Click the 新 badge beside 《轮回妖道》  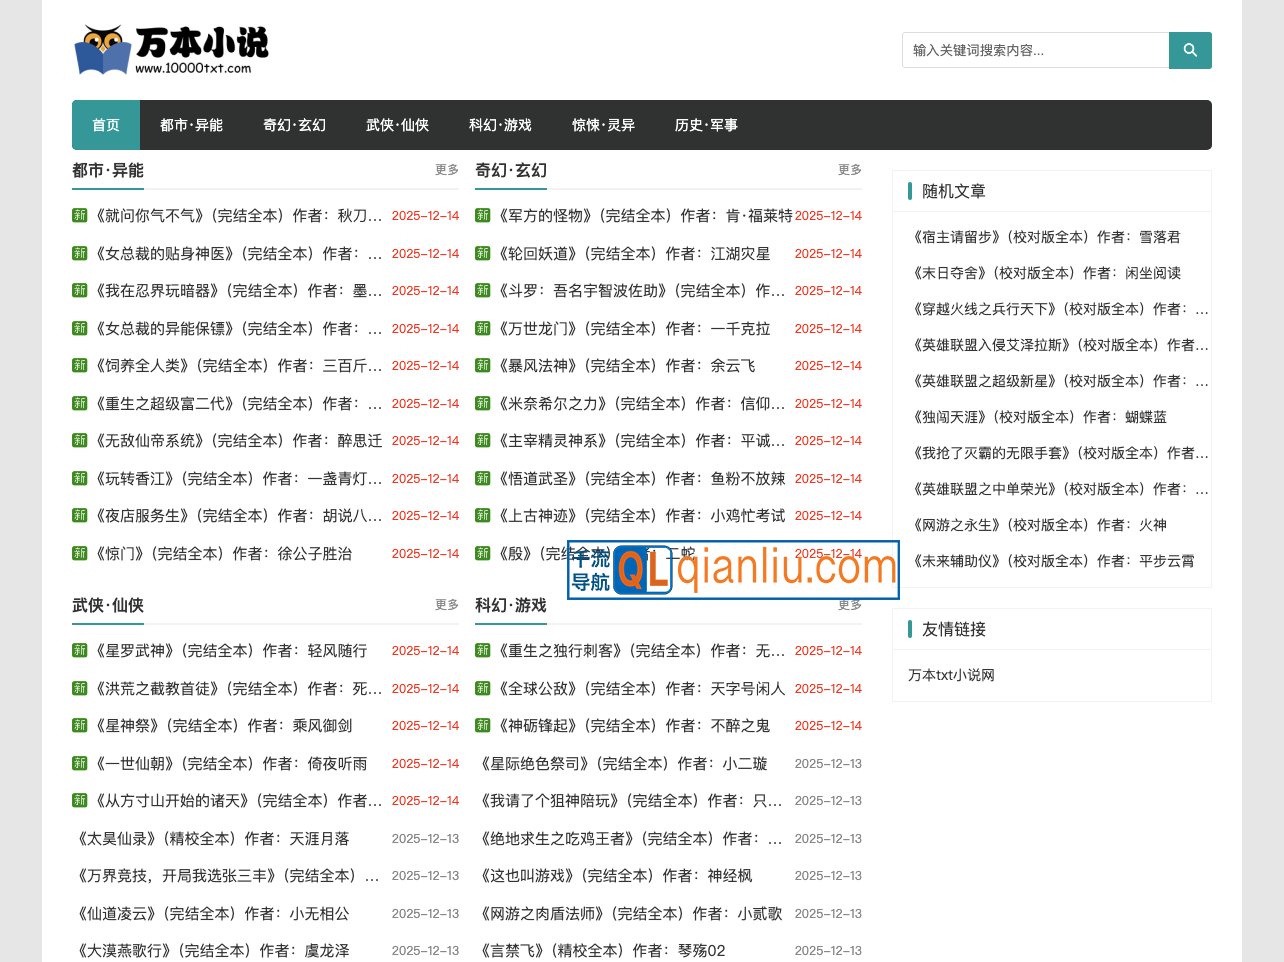pos(482,253)
